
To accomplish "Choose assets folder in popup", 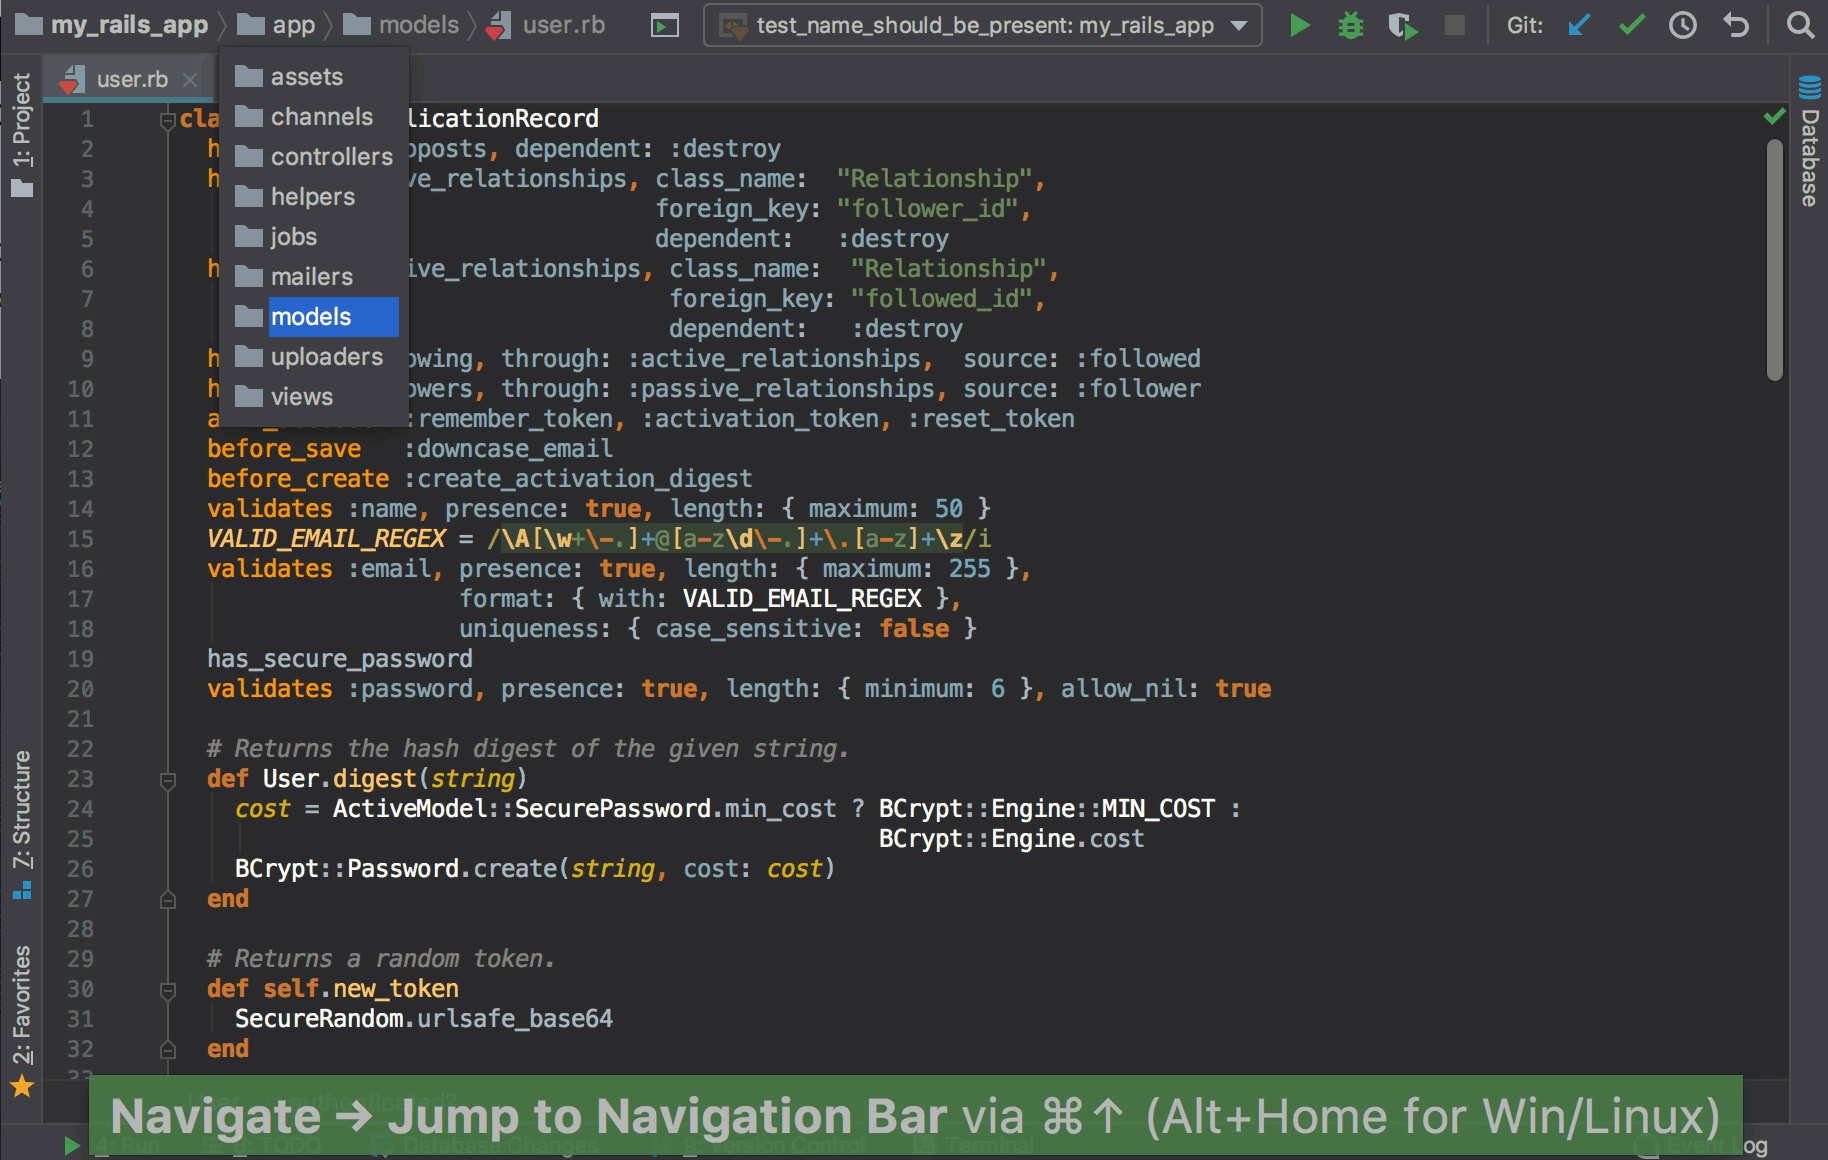I will [314, 77].
